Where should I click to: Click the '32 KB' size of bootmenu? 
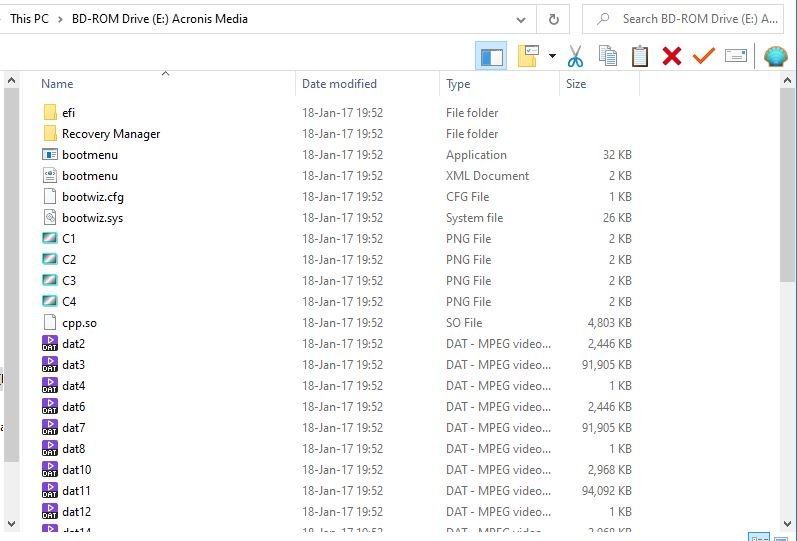click(x=617, y=155)
